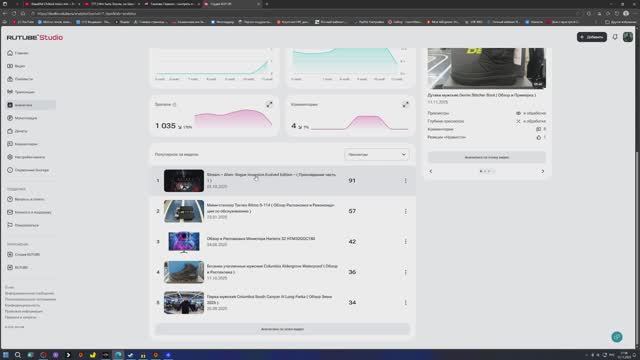The image size is (640, 360).
Task: Open three-dot menu for video with 36 views
Action: (x=405, y=272)
